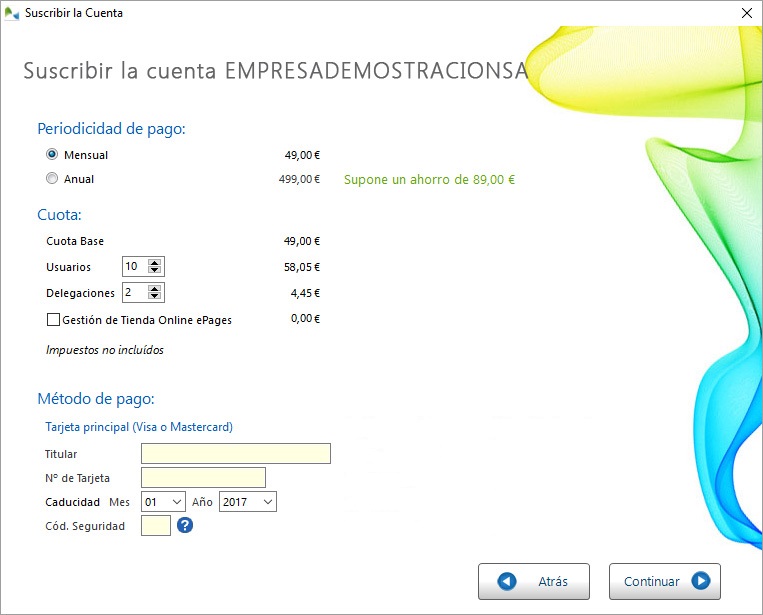This screenshot has width=763, height=615.
Task: Click the Cód. Seguridad field
Action: point(156,525)
